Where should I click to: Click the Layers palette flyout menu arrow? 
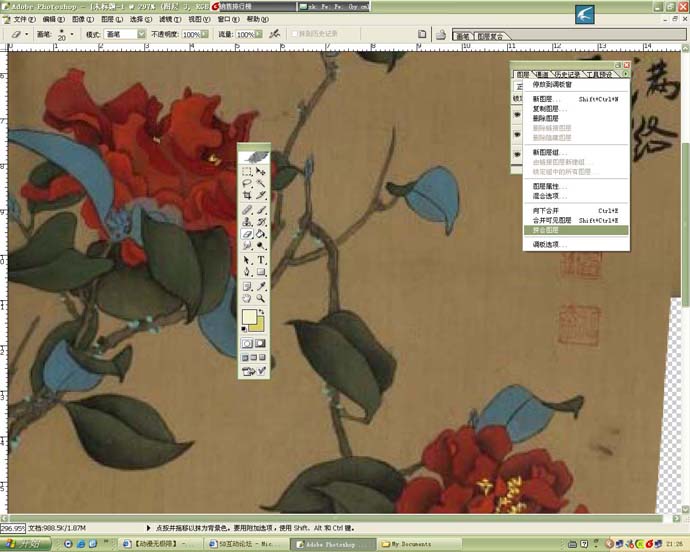tap(626, 74)
